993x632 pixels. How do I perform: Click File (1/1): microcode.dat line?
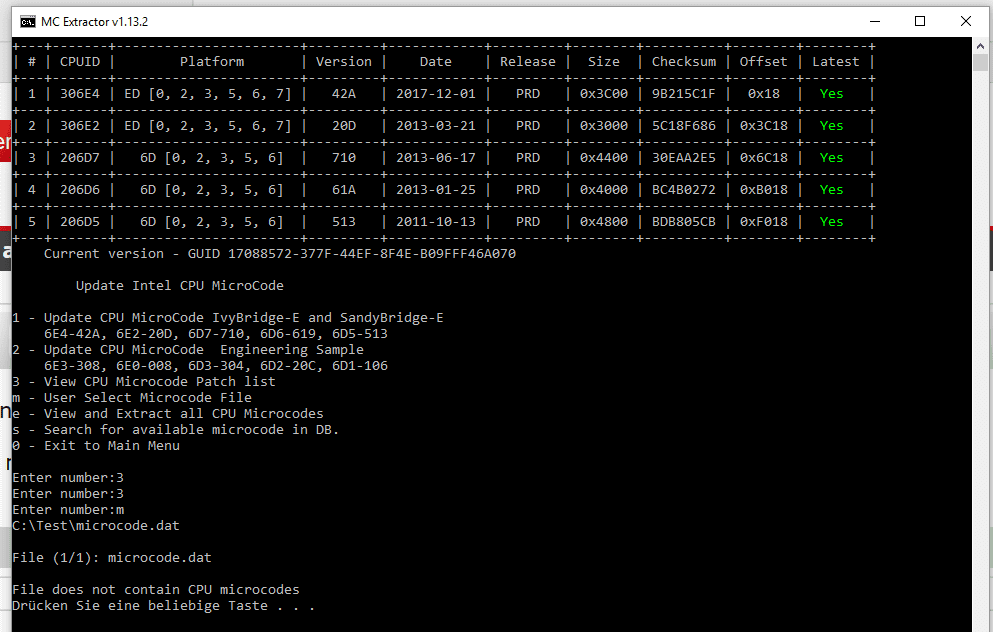click(x=112, y=557)
